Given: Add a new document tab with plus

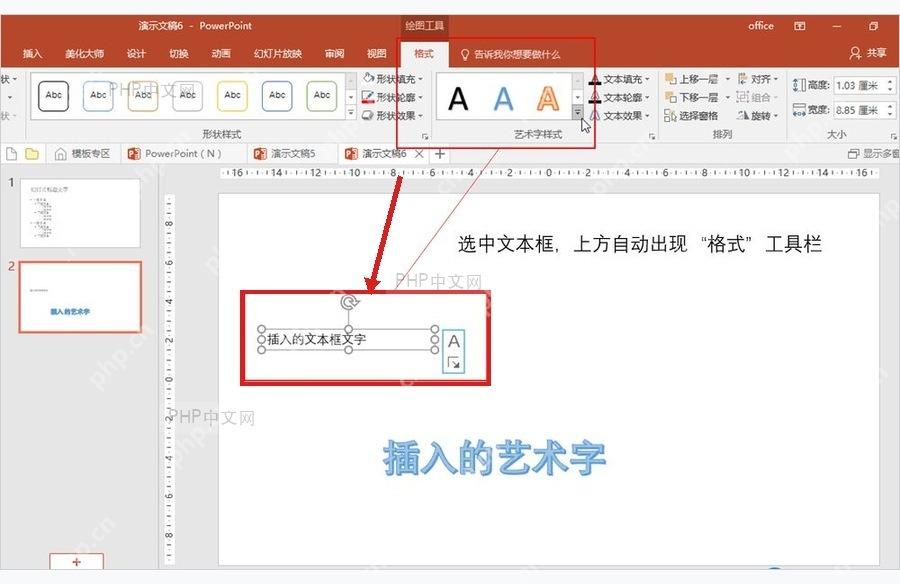Looking at the screenshot, I should (x=440, y=153).
